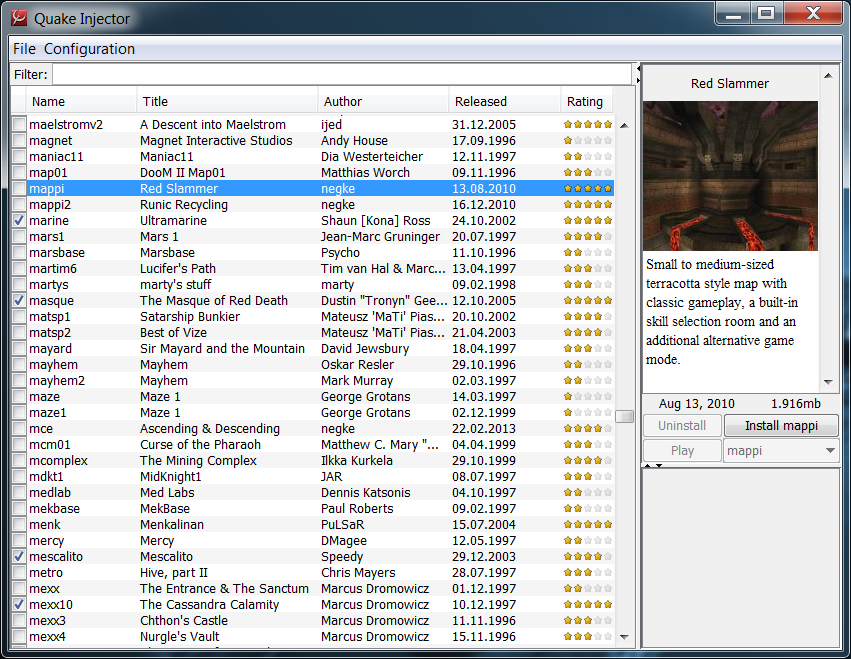This screenshot has width=851, height=659.
Task: Click the description panel scroll-down arrow
Action: (x=828, y=382)
